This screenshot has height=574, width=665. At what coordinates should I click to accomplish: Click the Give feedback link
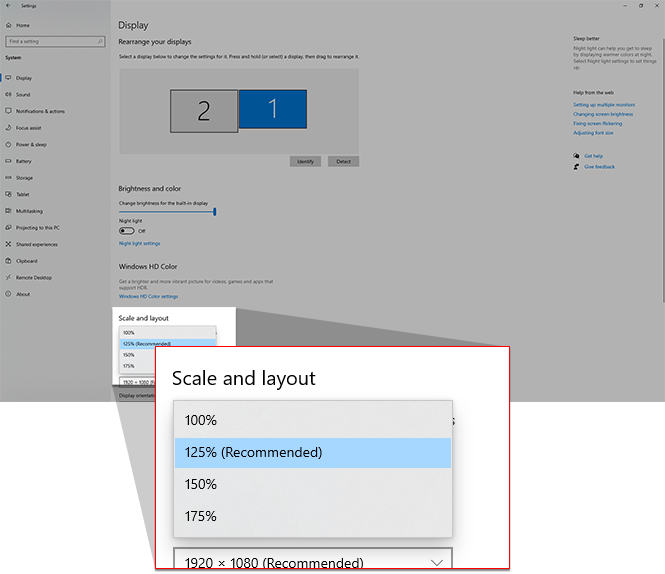pos(599,167)
